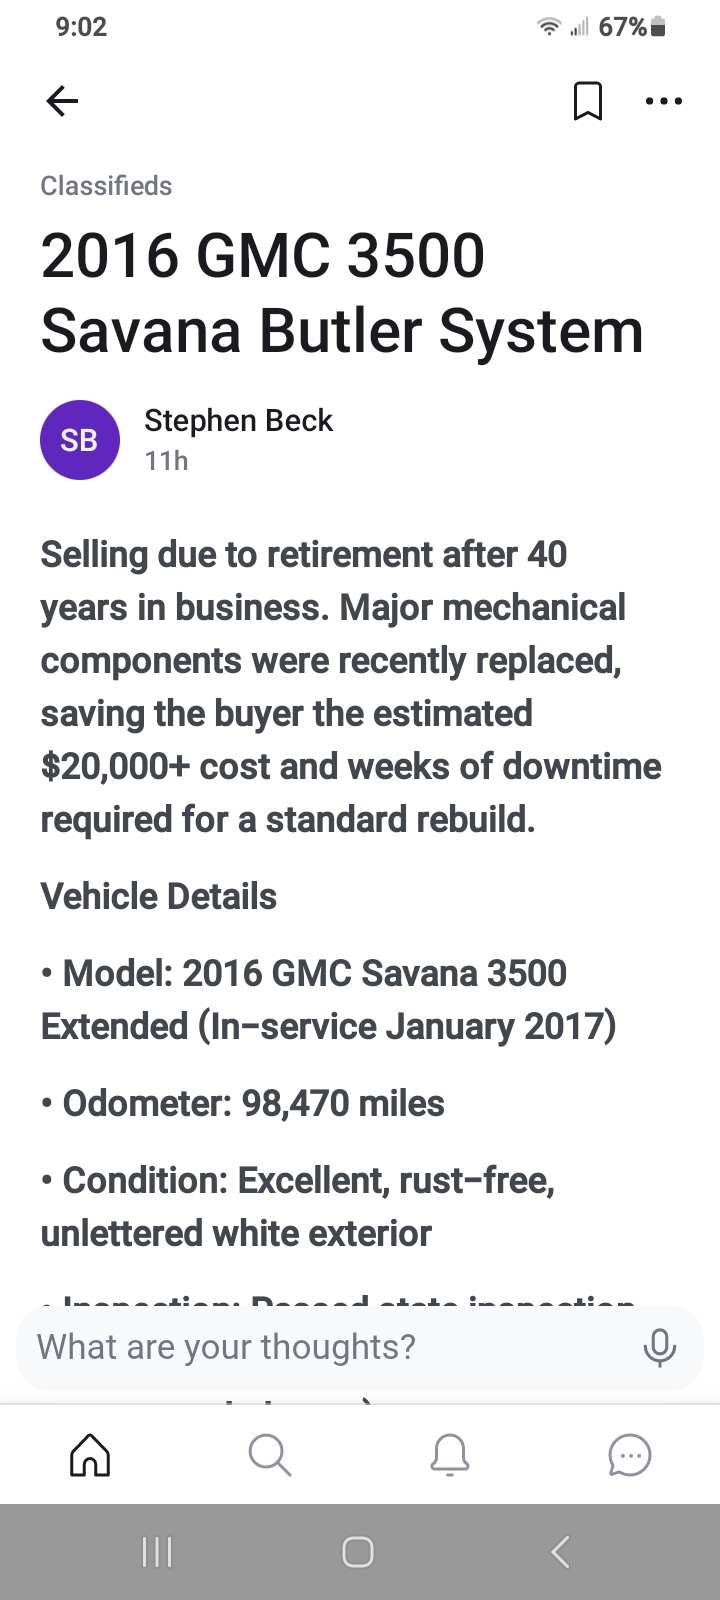Tap the 11h post timestamp

166,461
